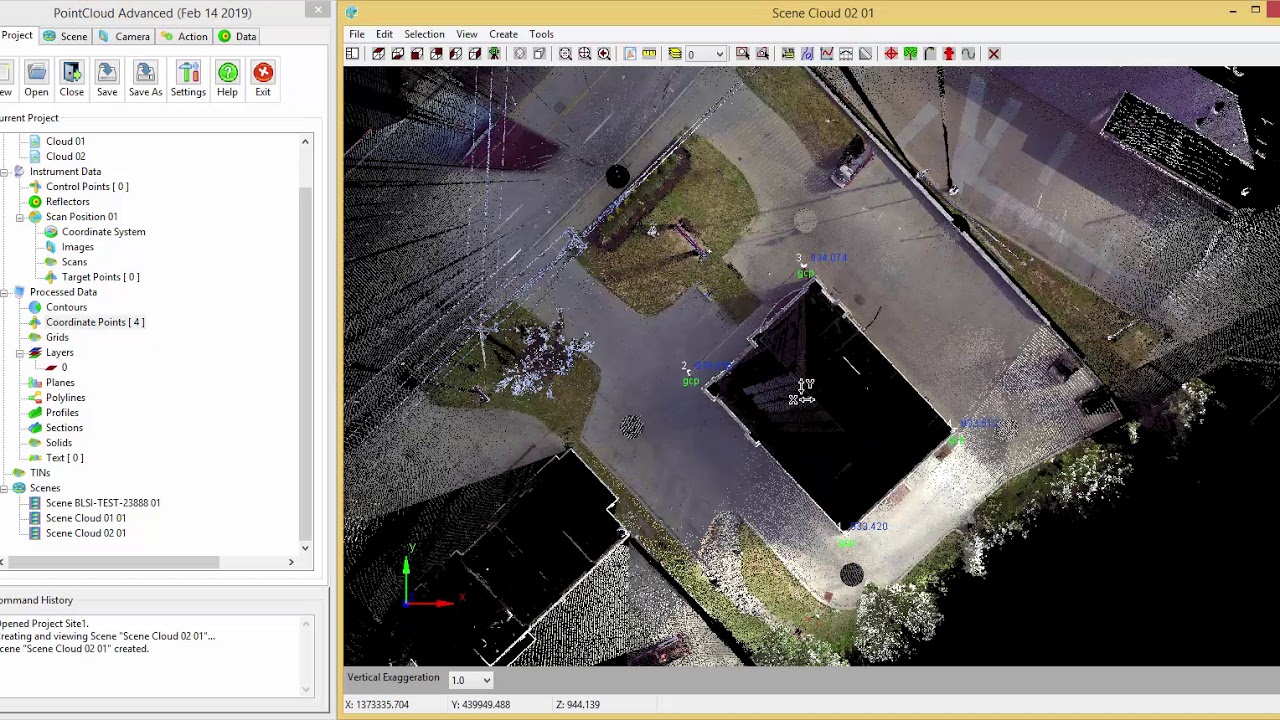This screenshot has width=1280, height=720.
Task: Click the zoom extents magnifier with crosshair
Action: 584,54
